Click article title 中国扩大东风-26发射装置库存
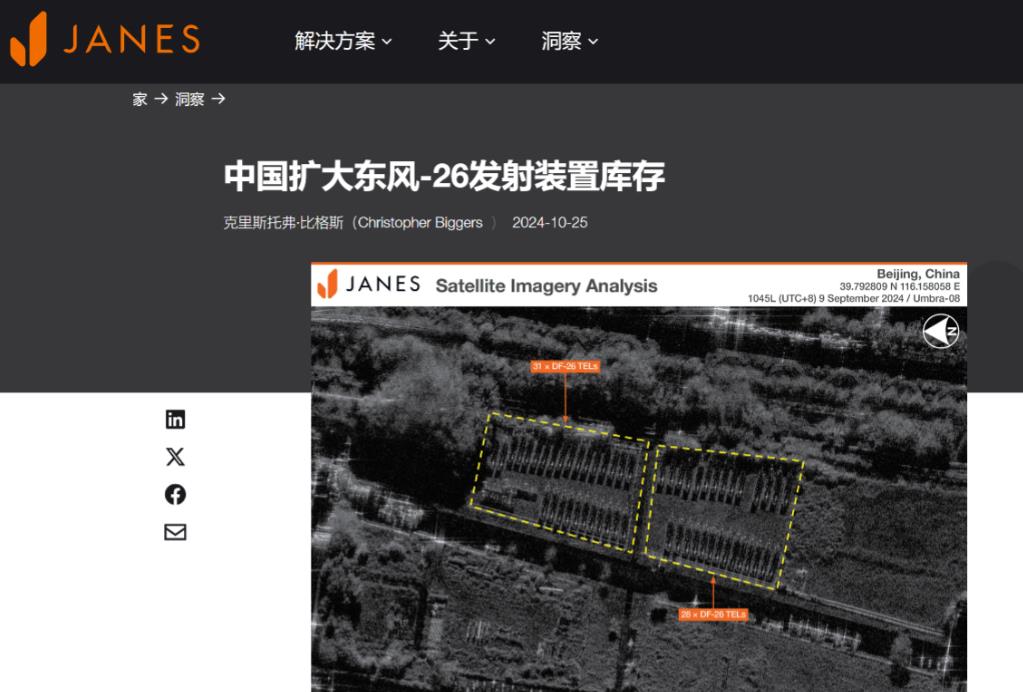 (x=444, y=176)
